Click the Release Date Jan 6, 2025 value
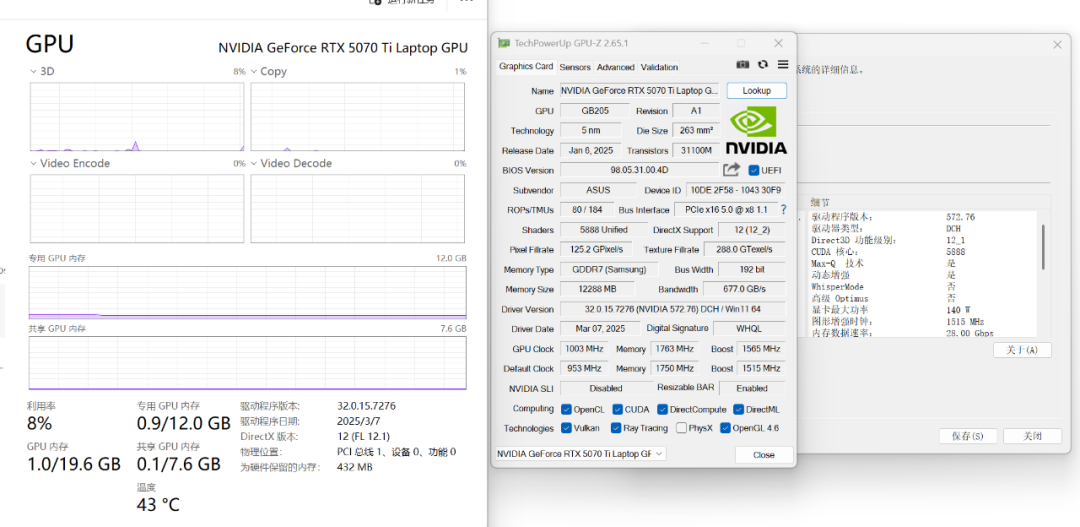Screen dimensions: 1080x527 [591, 150]
